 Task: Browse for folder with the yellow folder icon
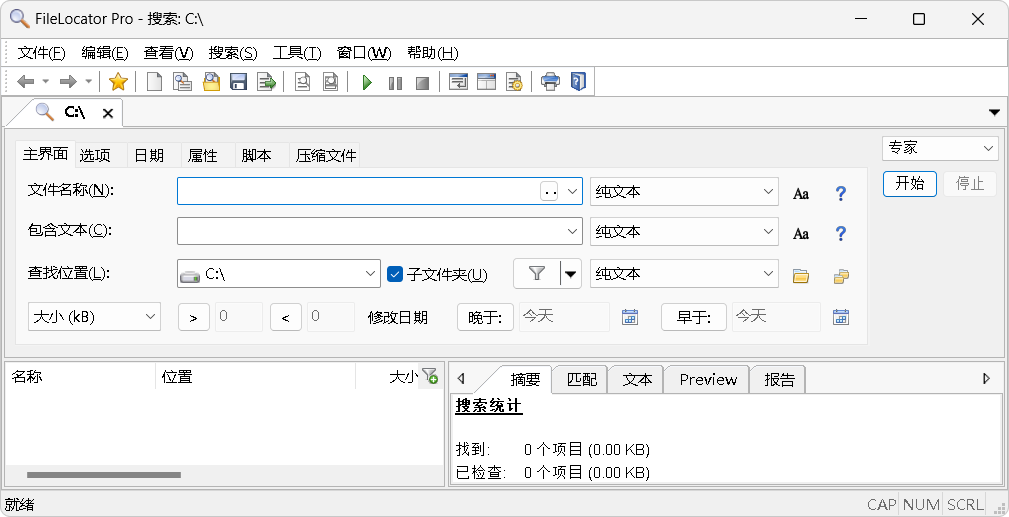801,276
